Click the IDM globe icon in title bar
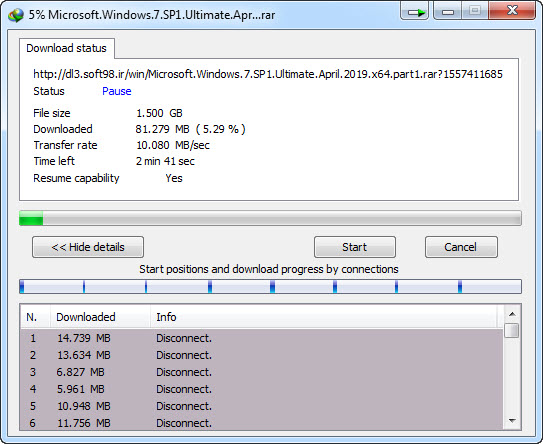 [16, 15]
